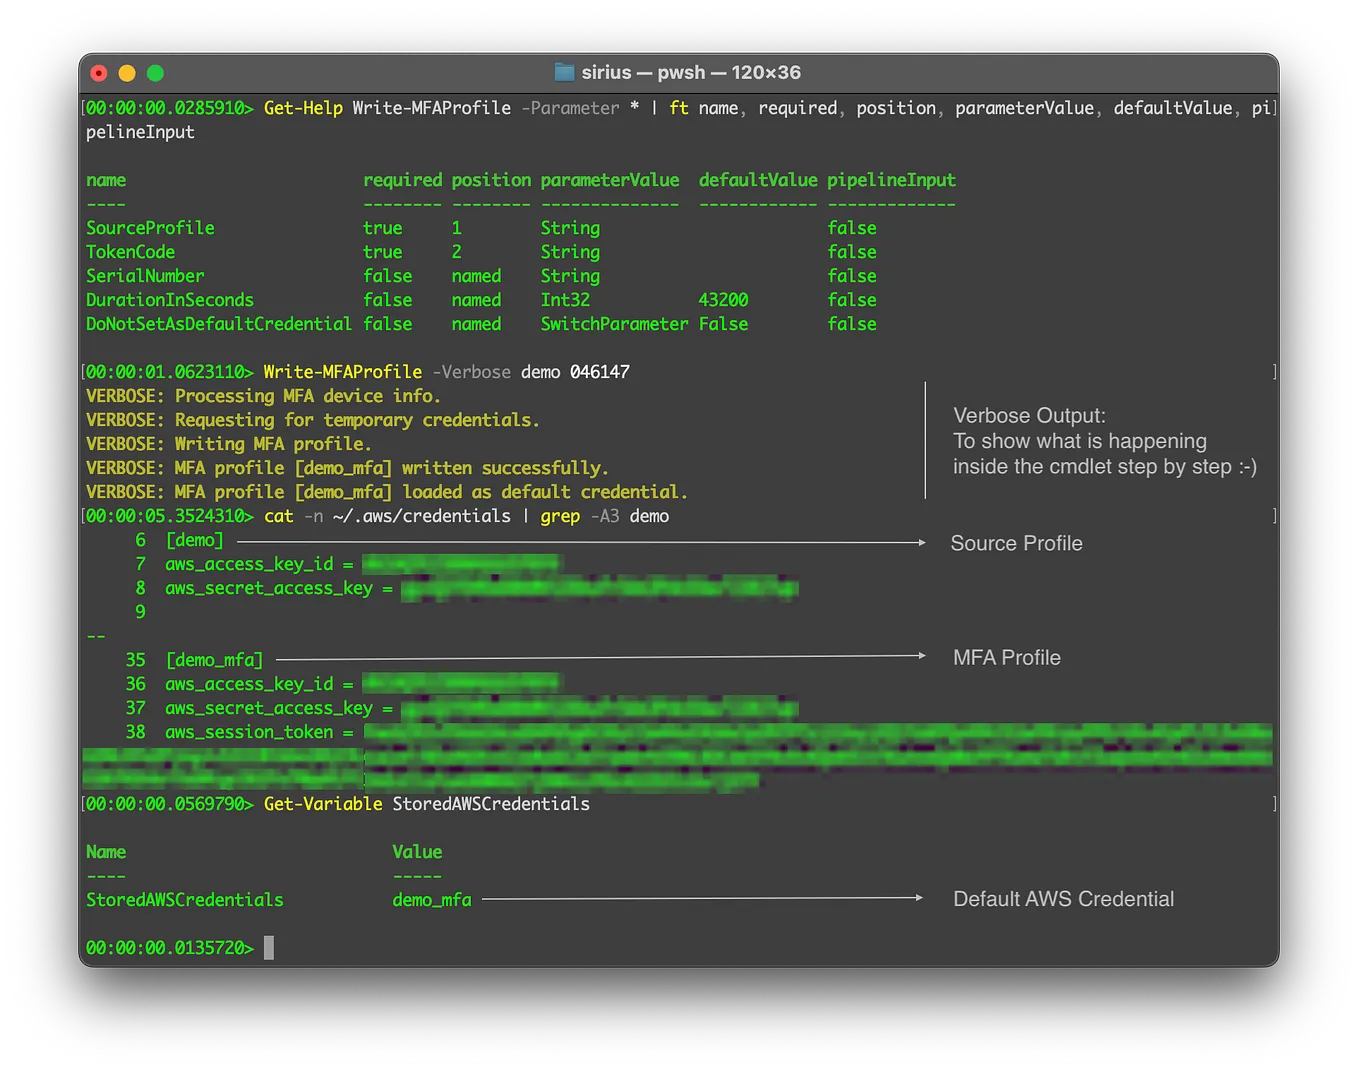Click 'VERBOSE: Processing MFA device info.' line
This screenshot has width=1358, height=1071.
click(263, 396)
